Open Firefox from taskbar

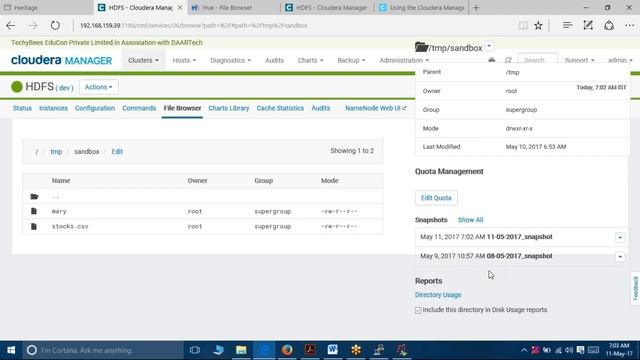click(x=287, y=350)
